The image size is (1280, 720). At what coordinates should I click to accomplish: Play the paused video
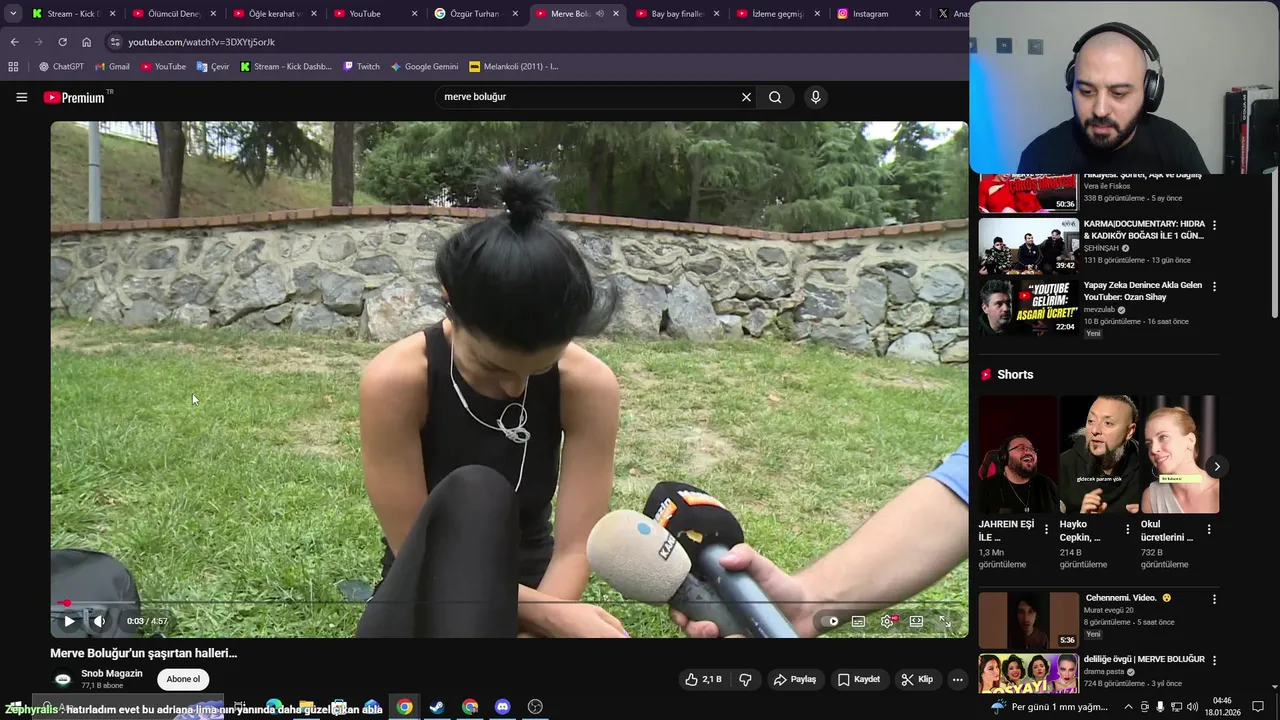(69, 621)
